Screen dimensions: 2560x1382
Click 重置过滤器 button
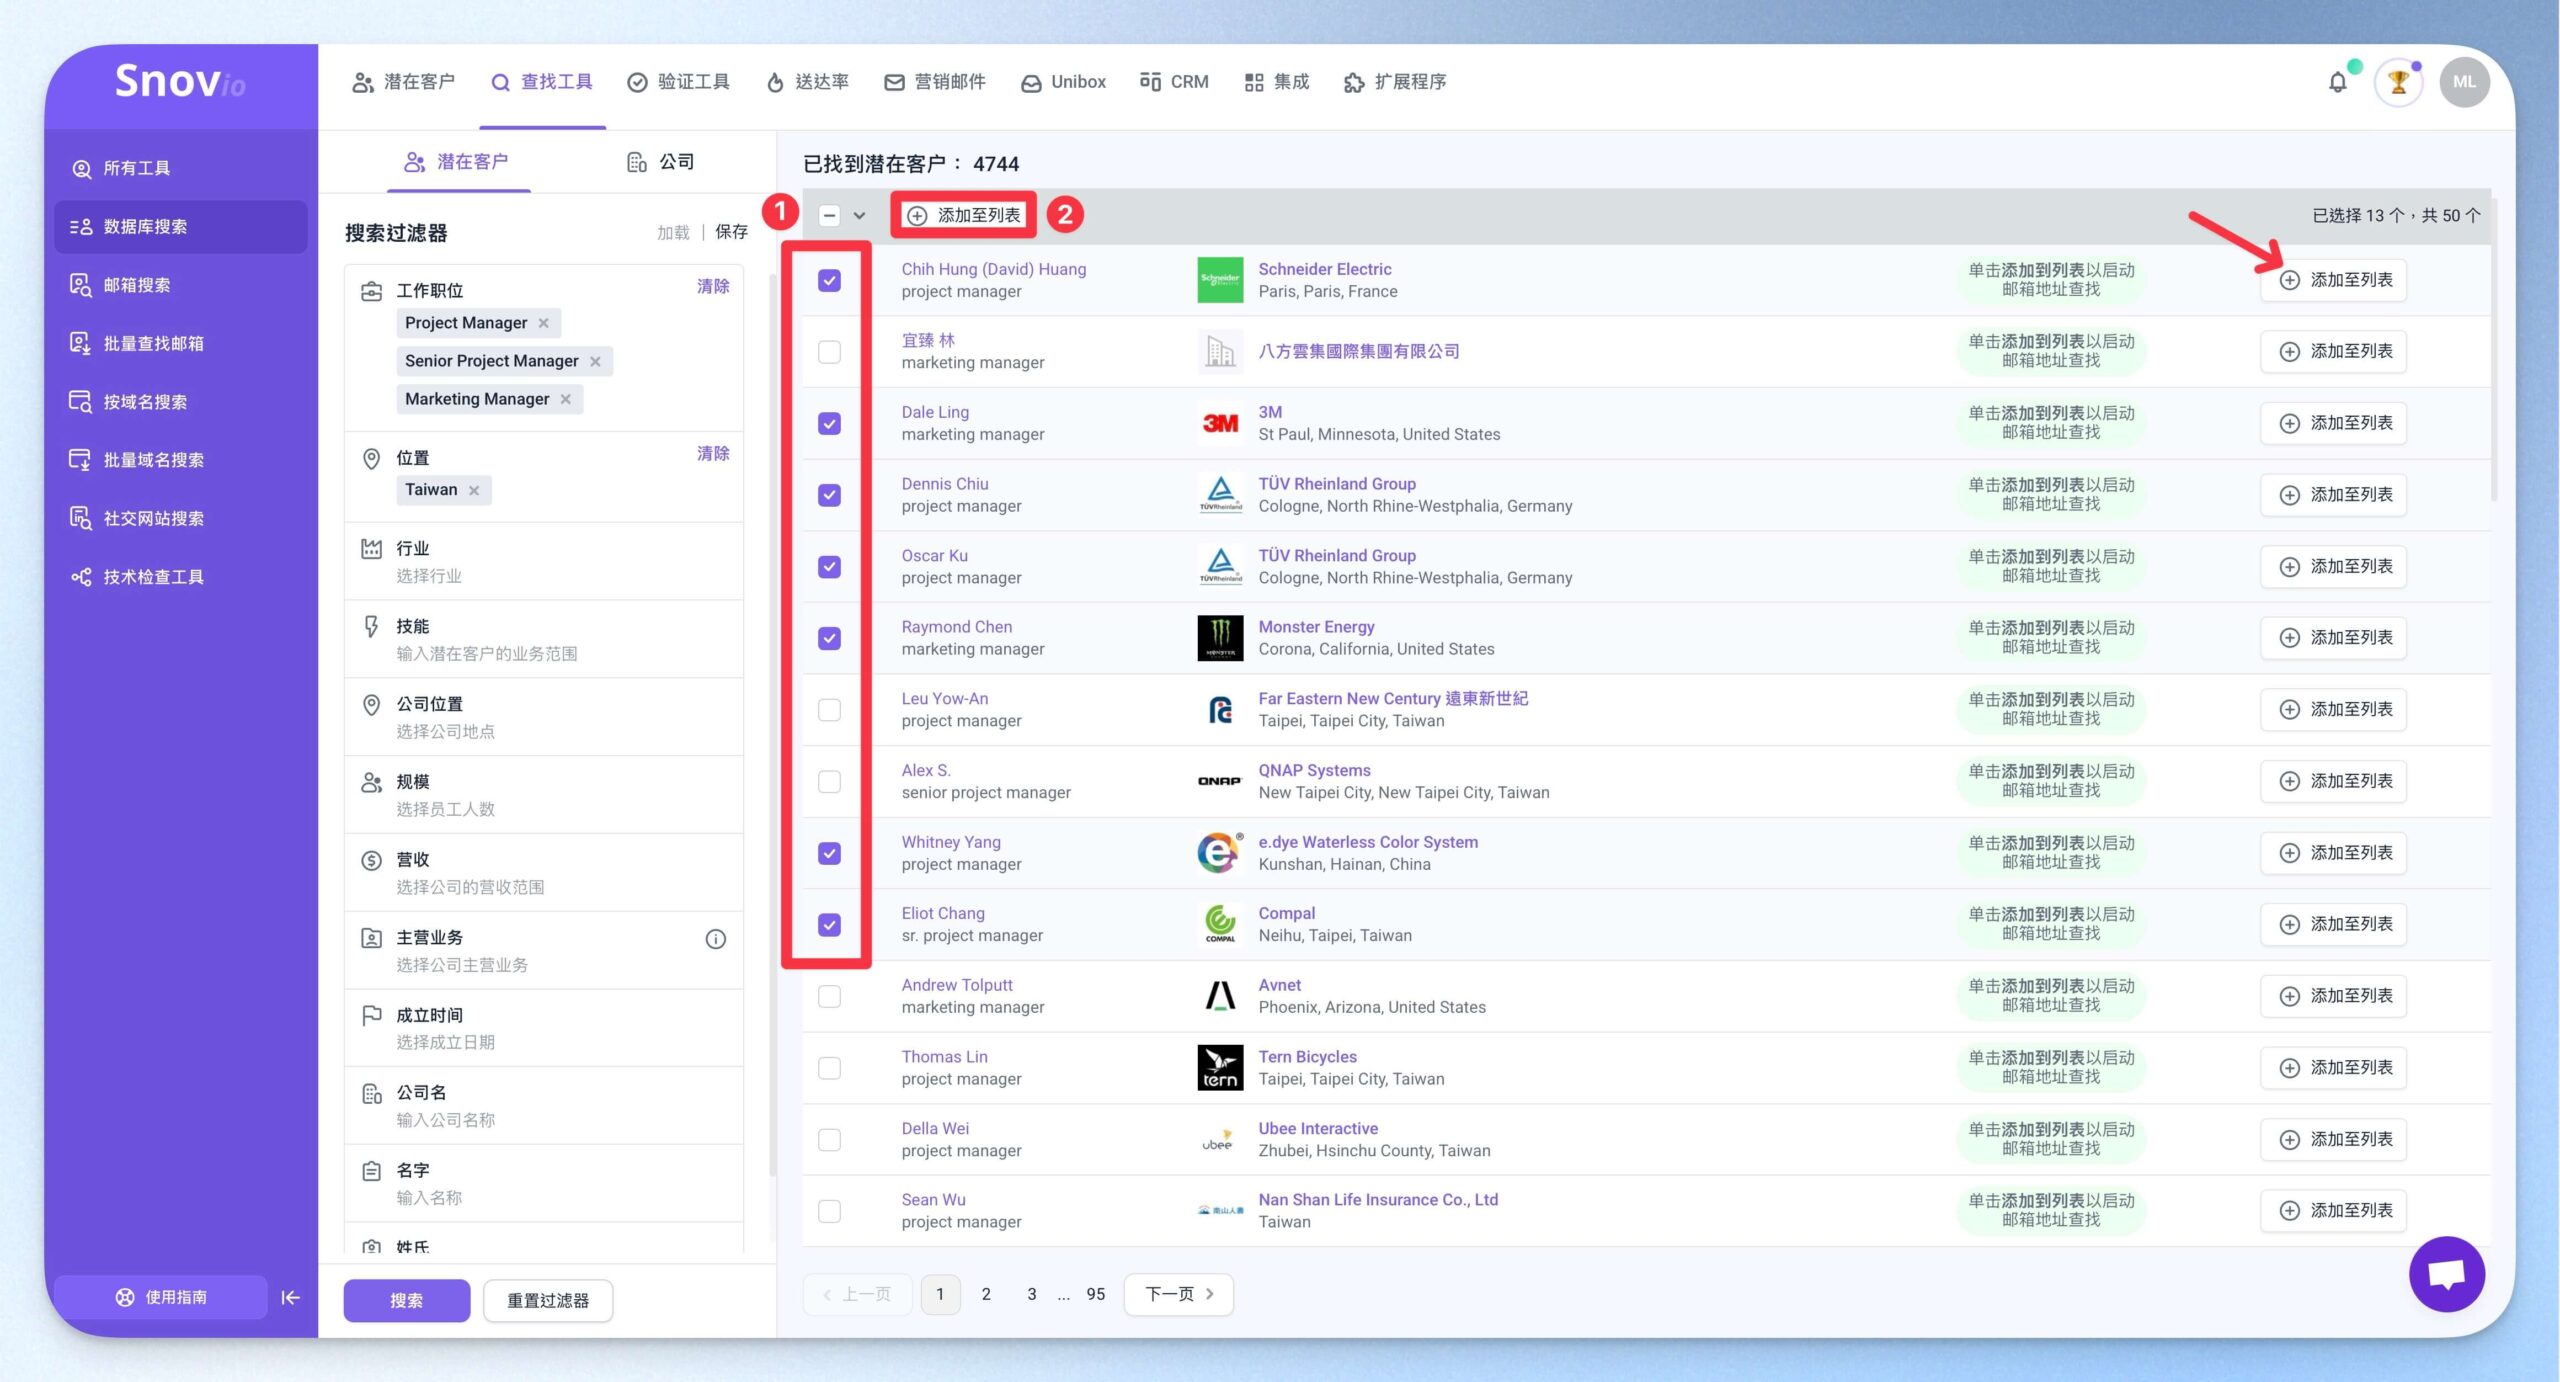coord(548,1301)
